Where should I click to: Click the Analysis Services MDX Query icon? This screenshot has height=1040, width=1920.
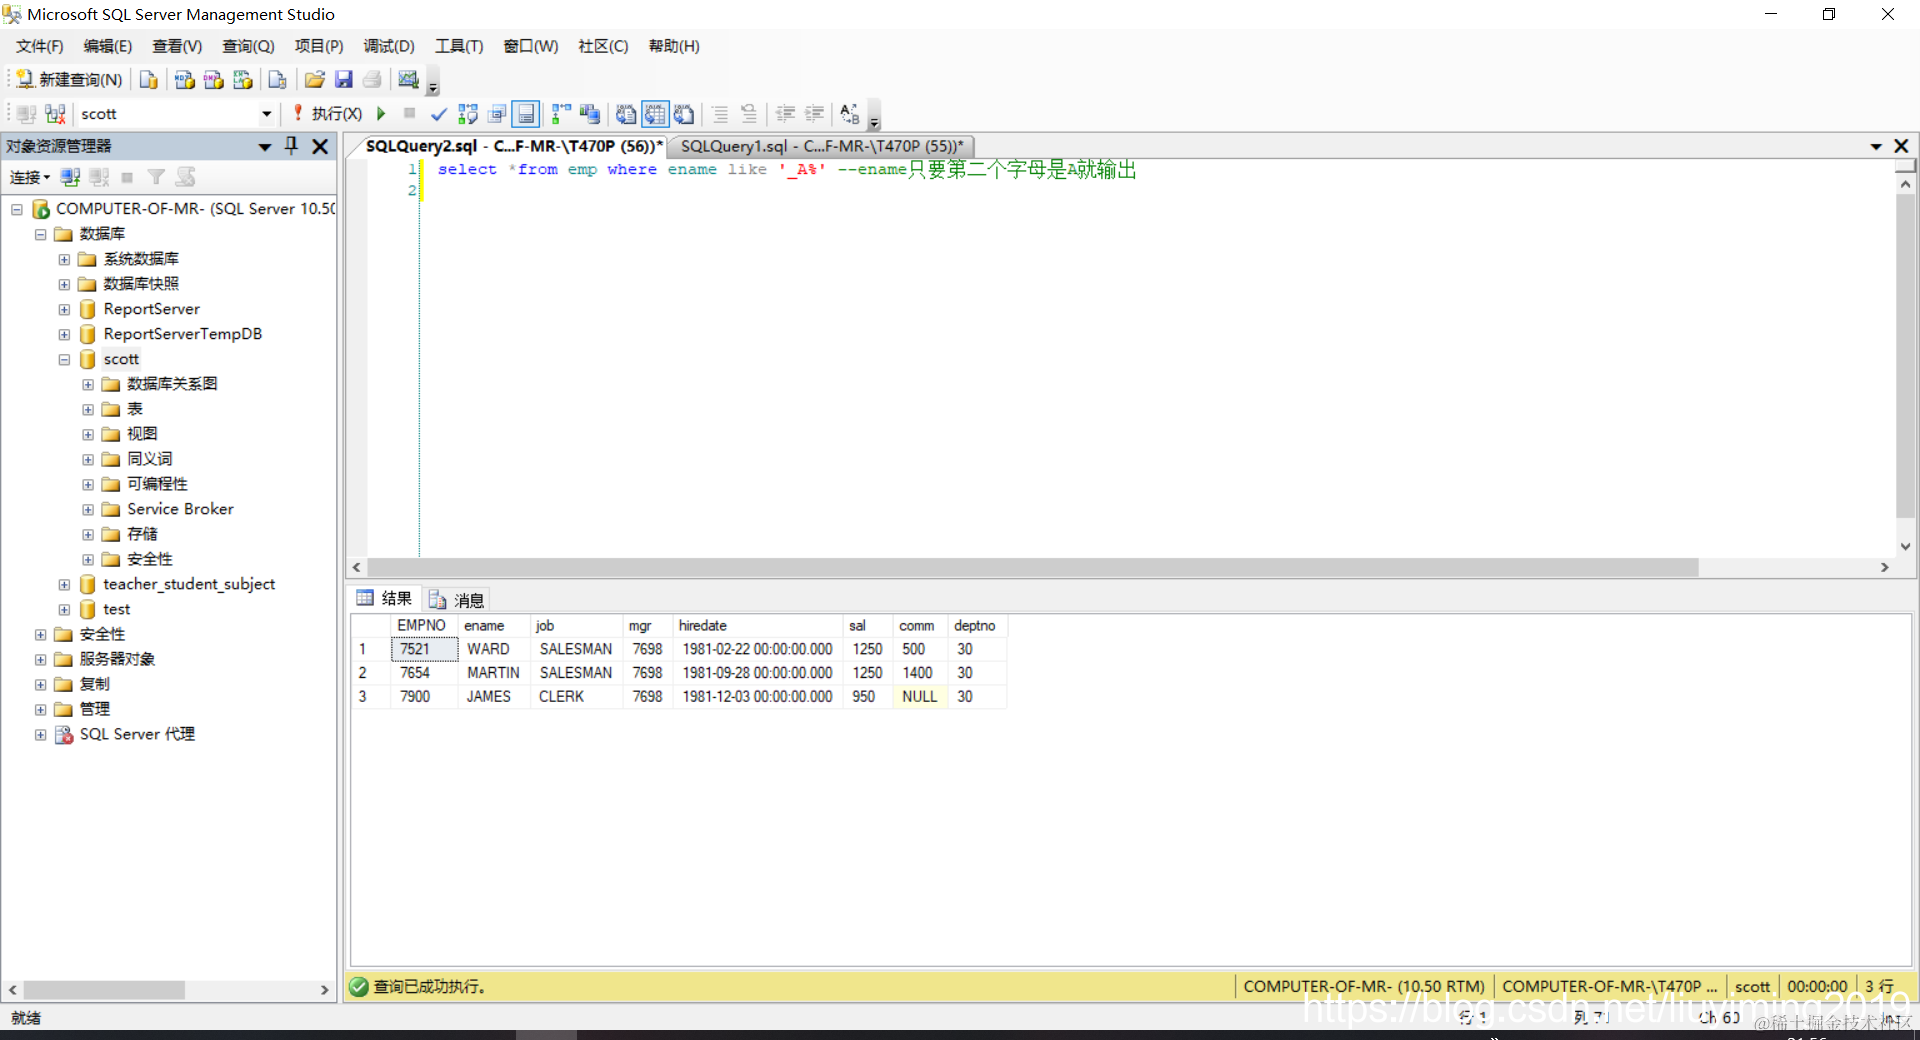[184, 80]
